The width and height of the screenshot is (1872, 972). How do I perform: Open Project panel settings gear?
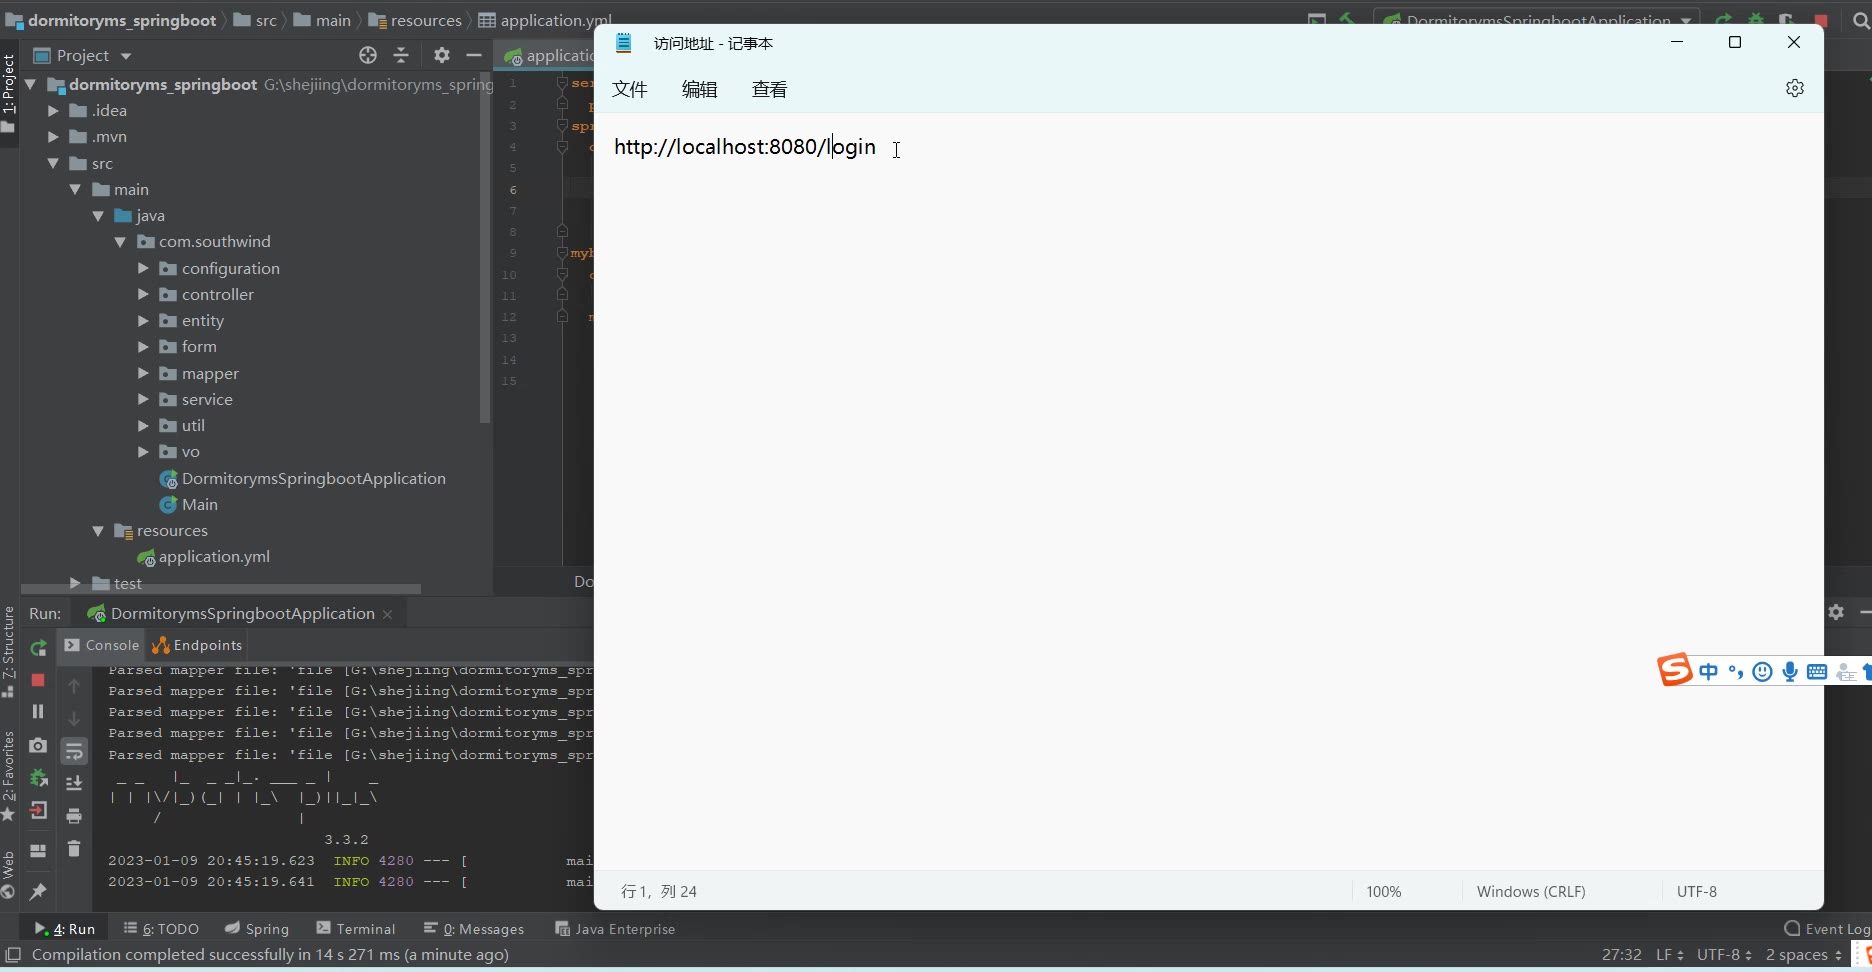[x=442, y=55]
